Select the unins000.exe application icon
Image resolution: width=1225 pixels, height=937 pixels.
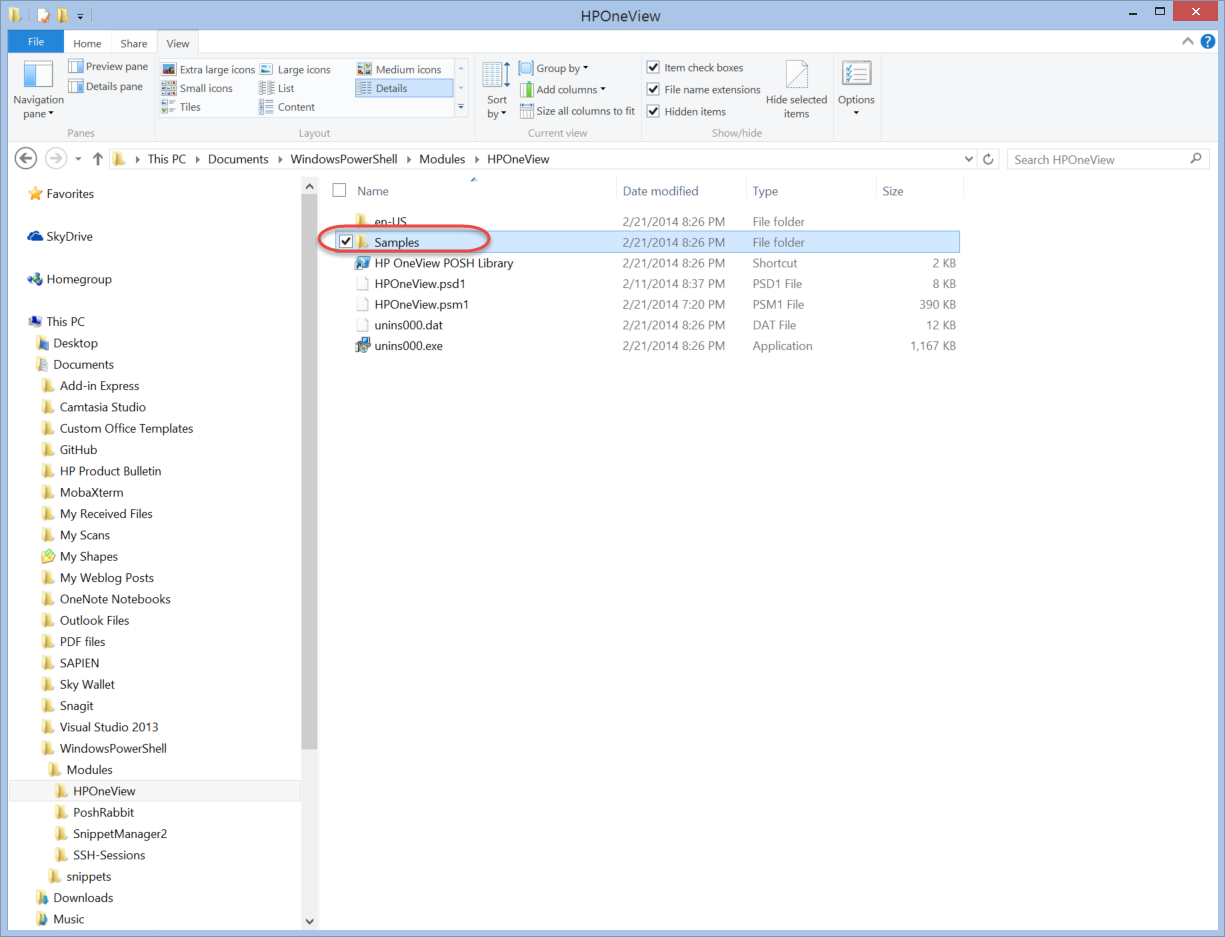point(363,346)
